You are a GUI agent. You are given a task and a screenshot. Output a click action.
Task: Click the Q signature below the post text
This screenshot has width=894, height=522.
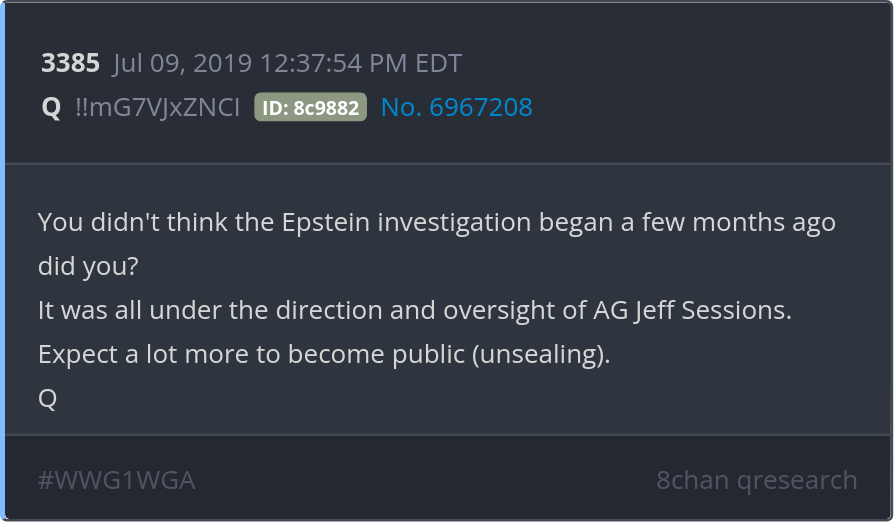point(47,398)
